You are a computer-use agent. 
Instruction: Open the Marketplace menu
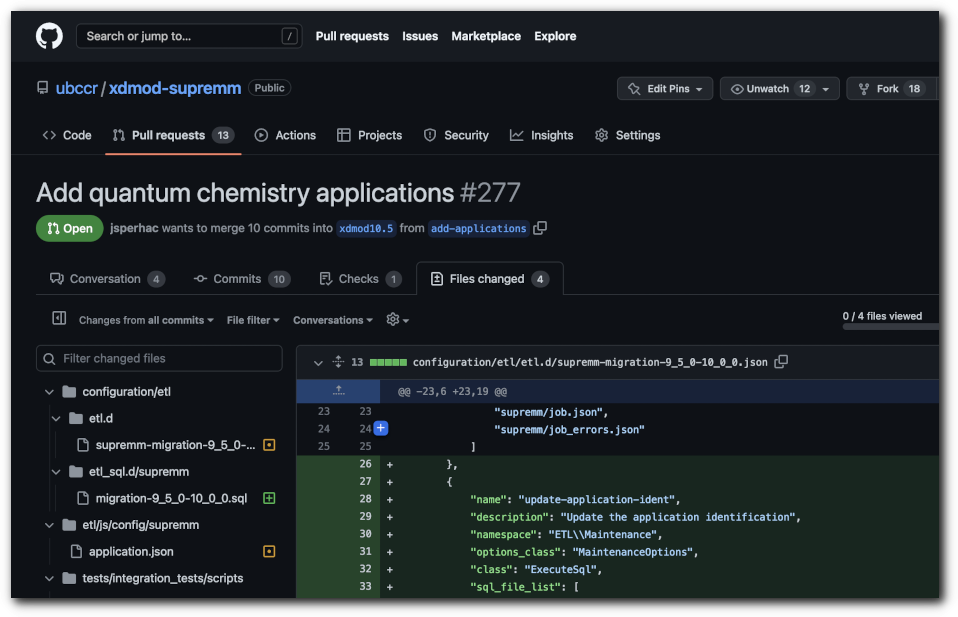click(x=486, y=36)
